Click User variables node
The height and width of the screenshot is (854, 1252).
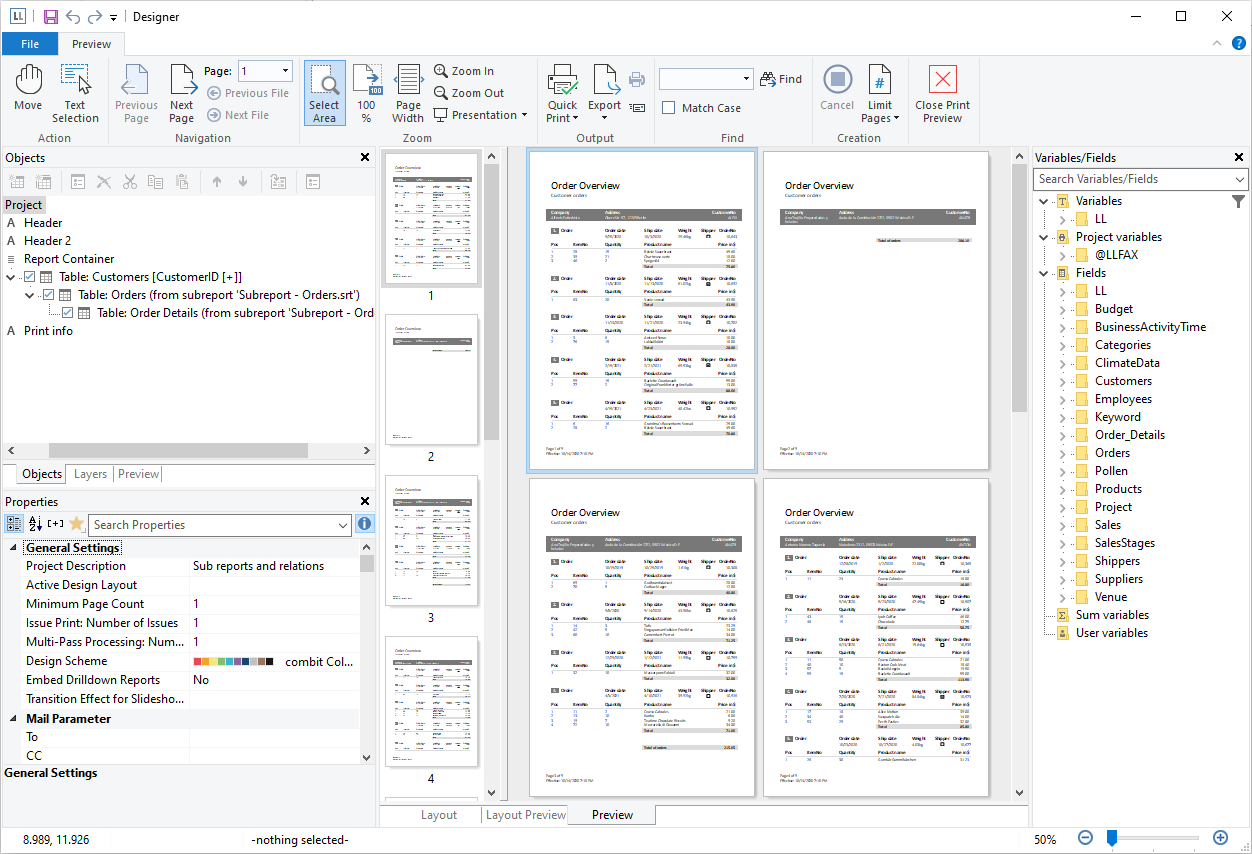pyautogui.click(x=1111, y=633)
